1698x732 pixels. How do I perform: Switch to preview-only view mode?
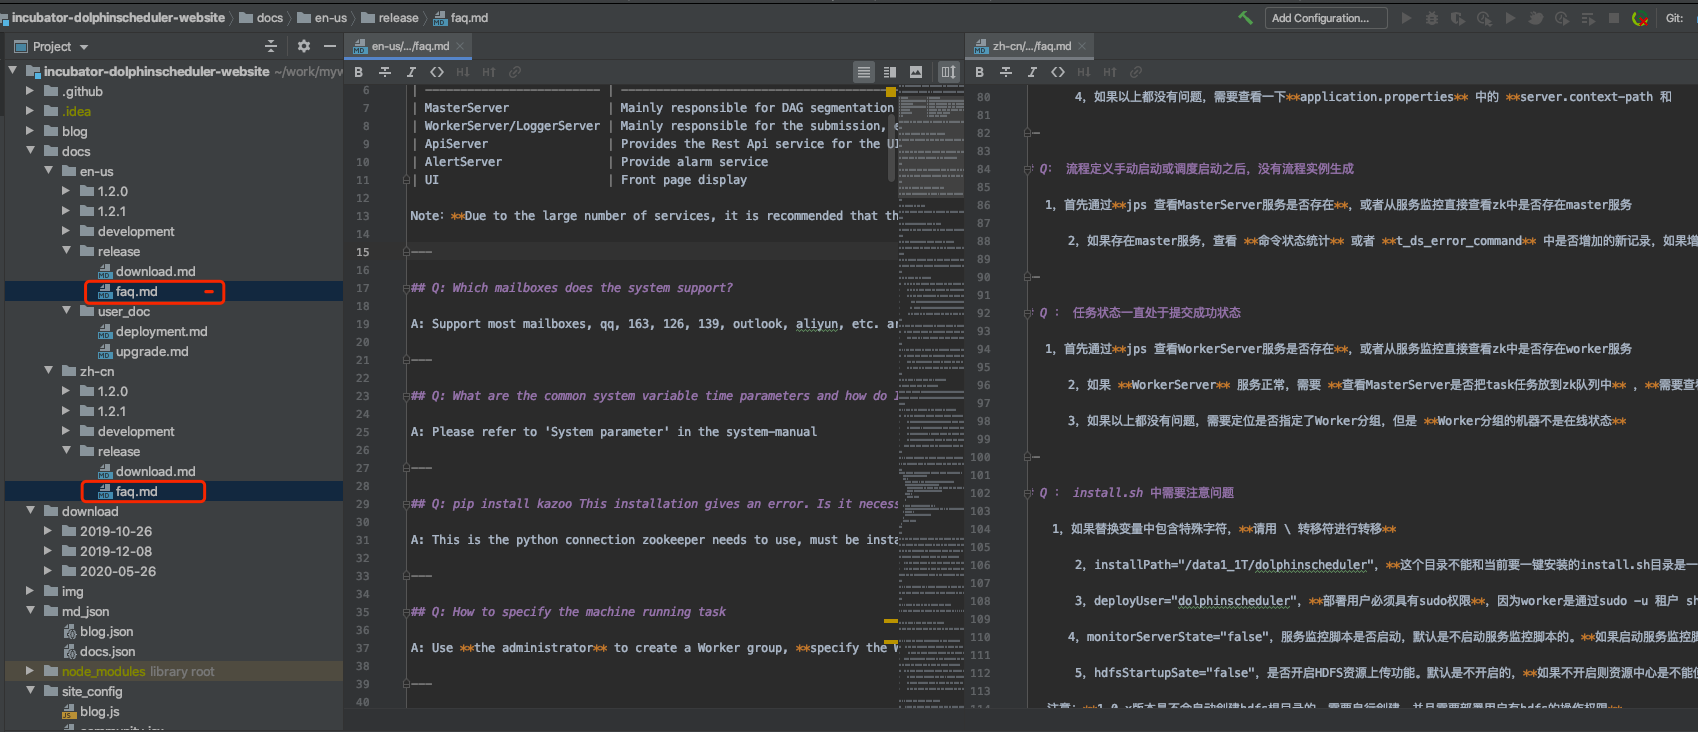[916, 72]
